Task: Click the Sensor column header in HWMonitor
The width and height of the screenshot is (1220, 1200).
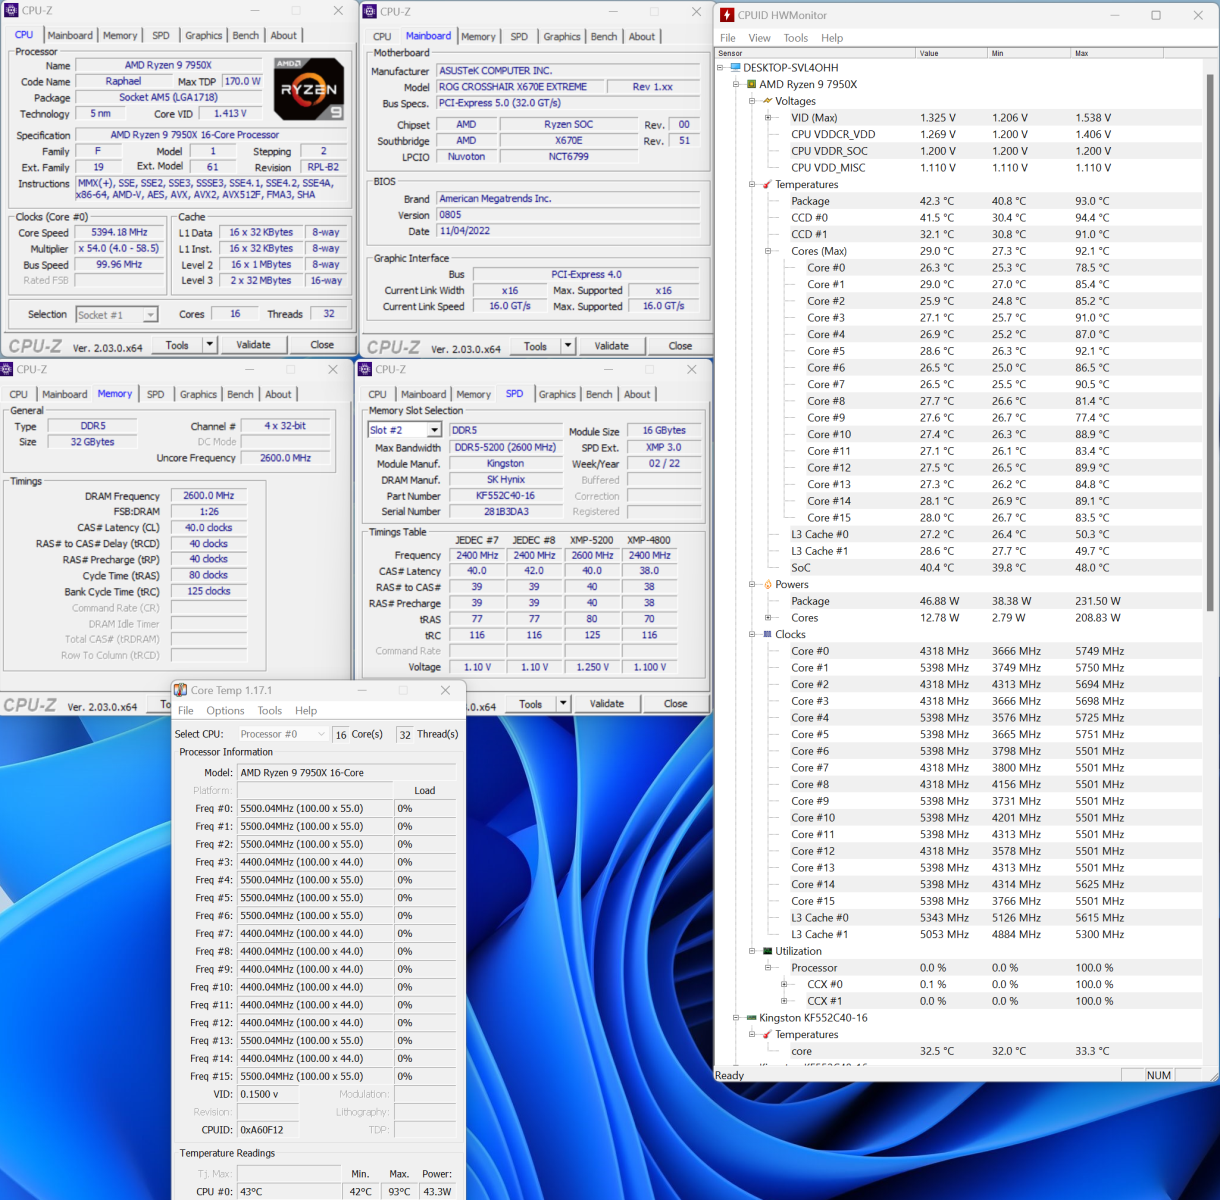Action: (815, 53)
